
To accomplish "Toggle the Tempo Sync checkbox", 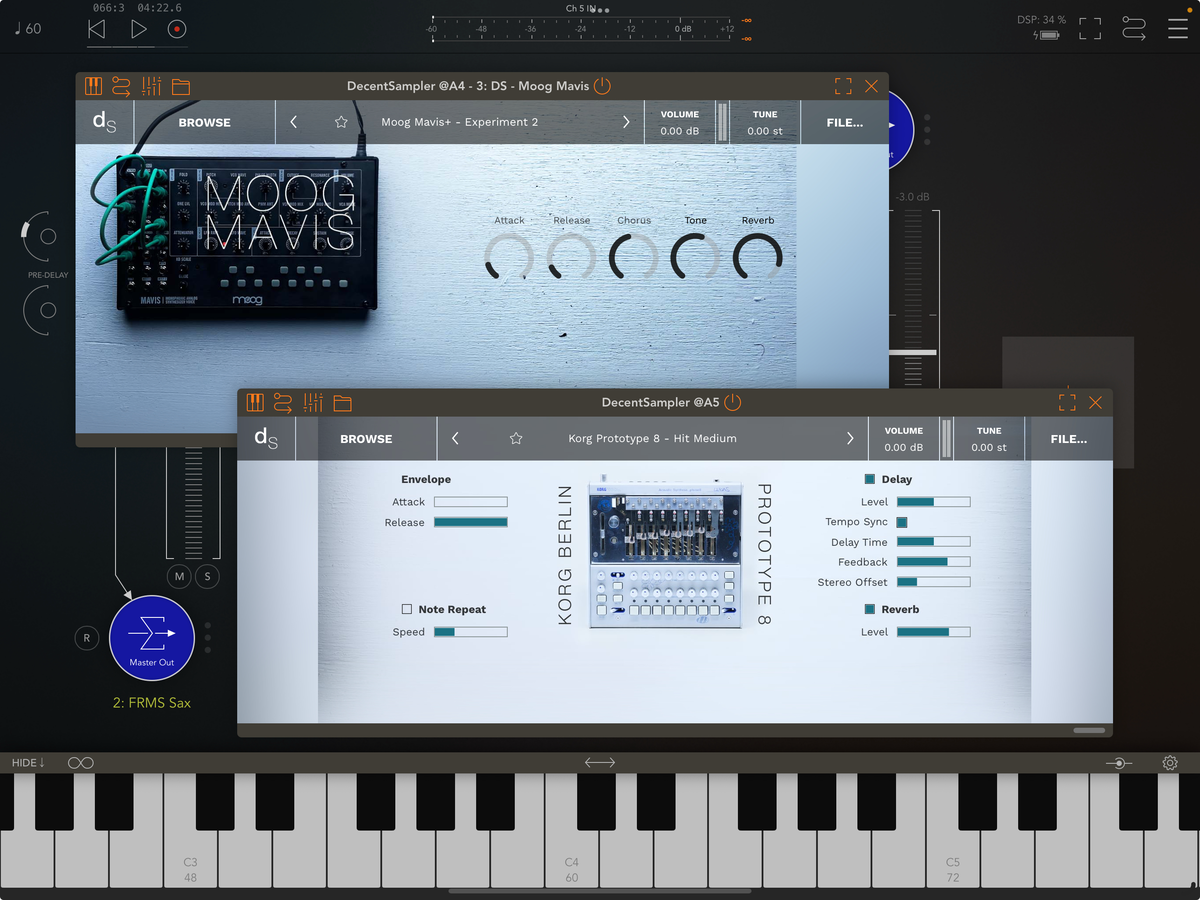I will point(902,522).
